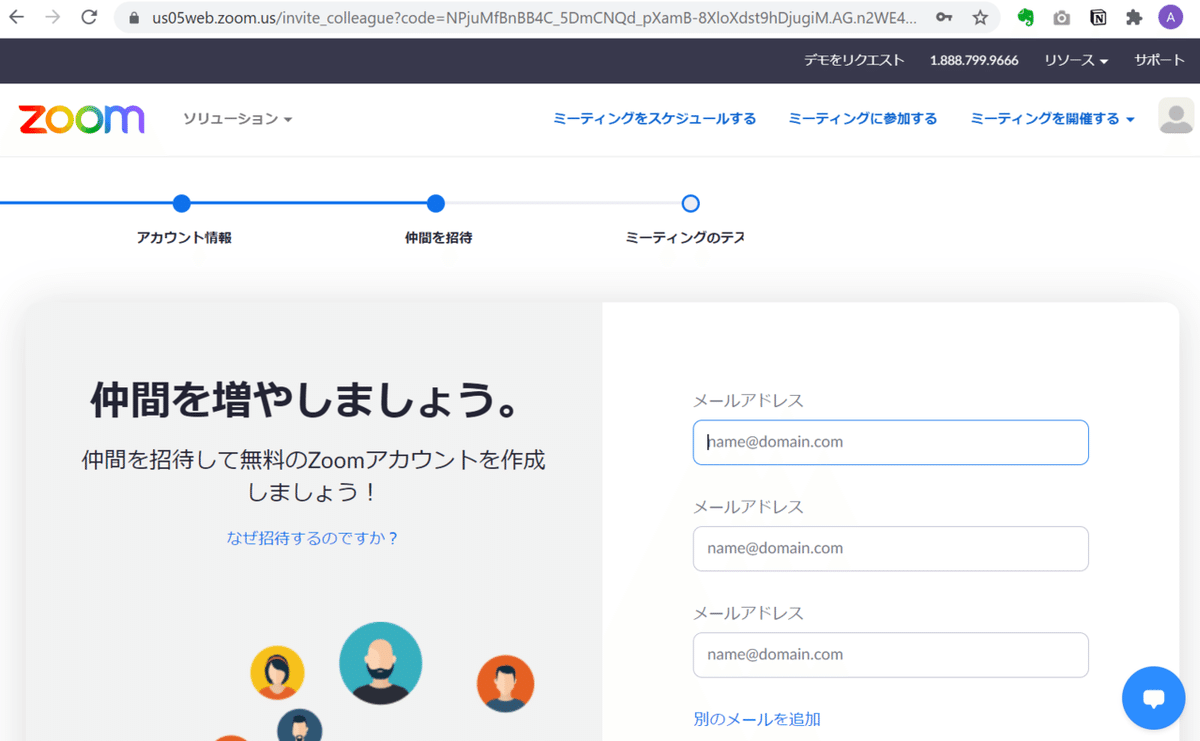The width and height of the screenshot is (1200, 741).
Task: Click the 仲間を招待 step label
Action: click(x=438, y=238)
